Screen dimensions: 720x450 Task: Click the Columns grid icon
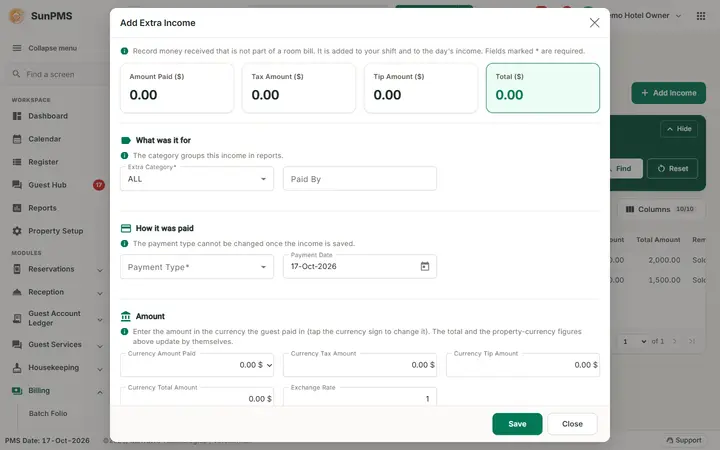630,209
